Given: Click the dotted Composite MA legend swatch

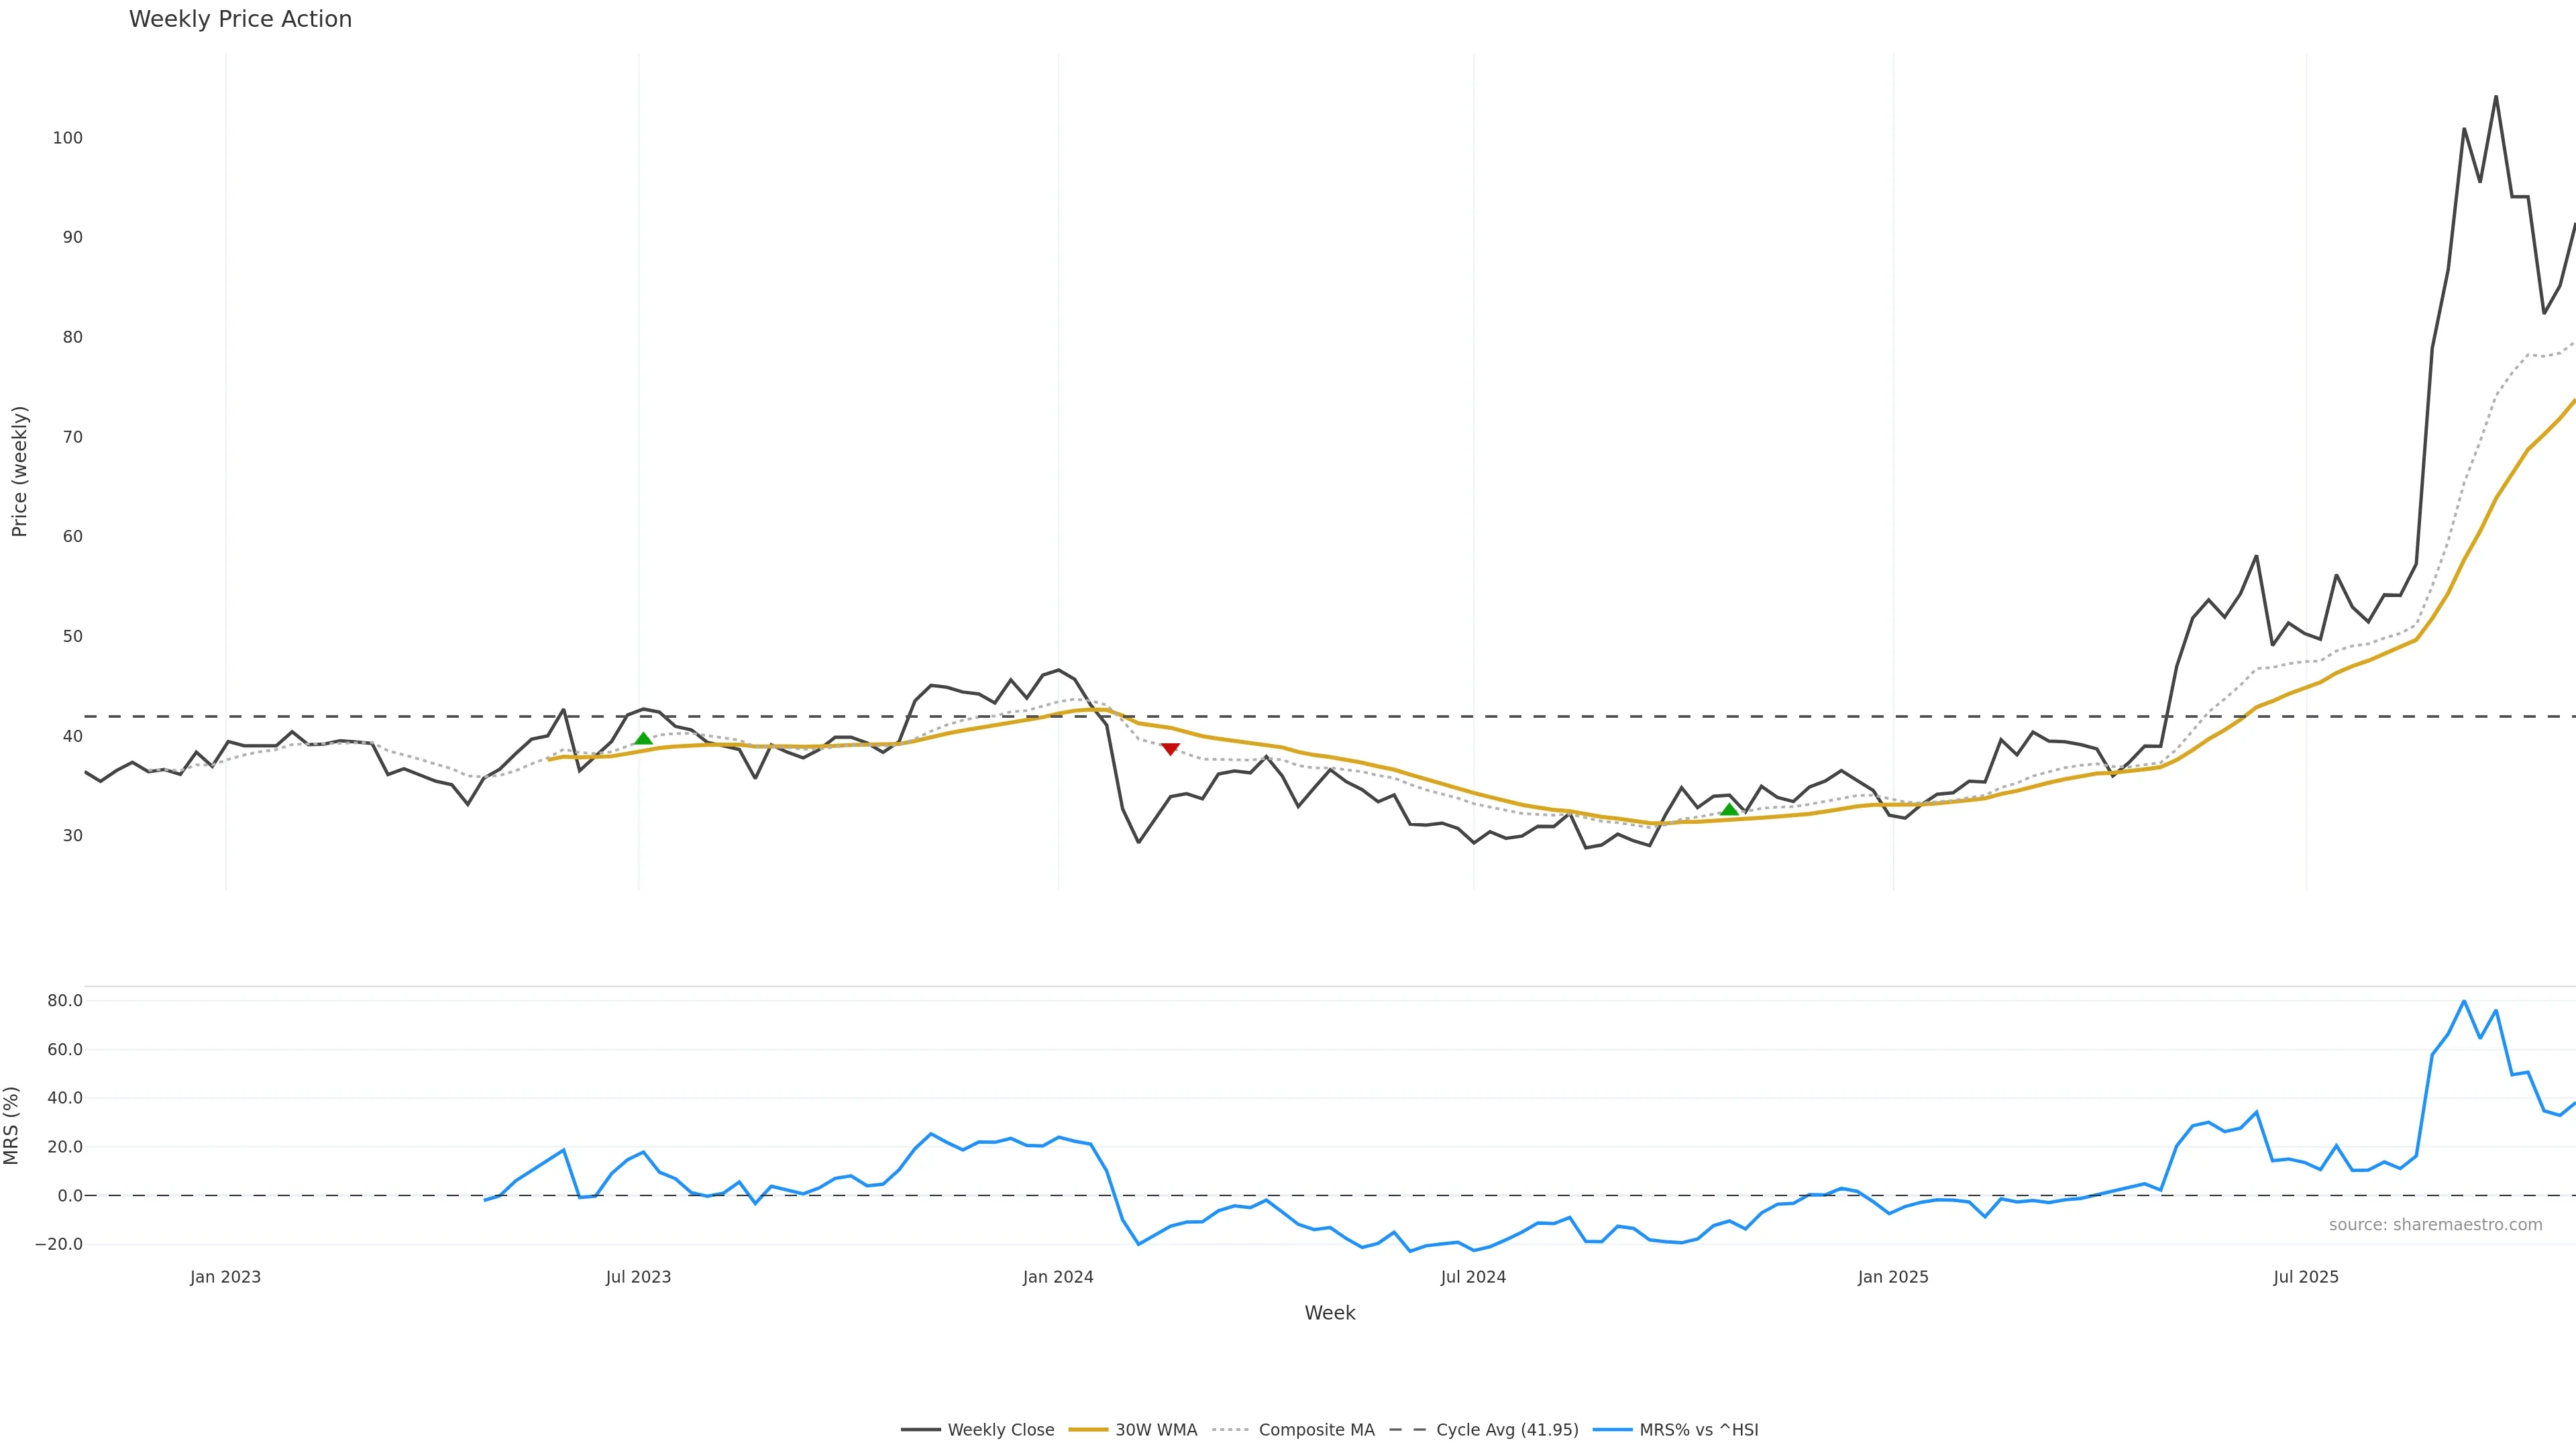Looking at the screenshot, I should [1231, 1430].
